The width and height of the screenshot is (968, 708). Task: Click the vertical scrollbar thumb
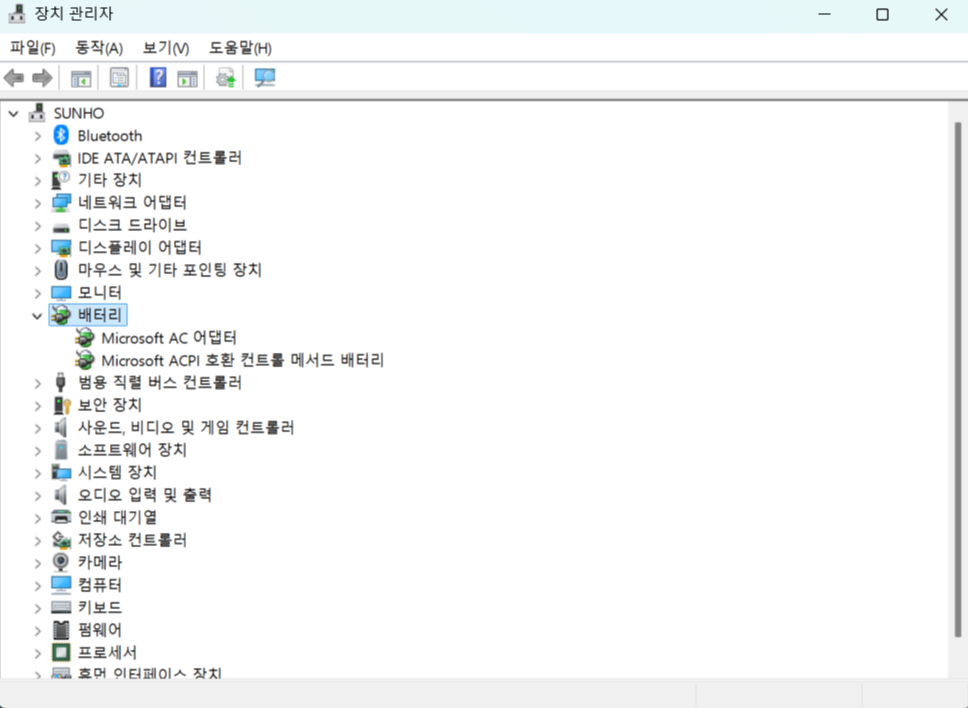click(x=958, y=379)
